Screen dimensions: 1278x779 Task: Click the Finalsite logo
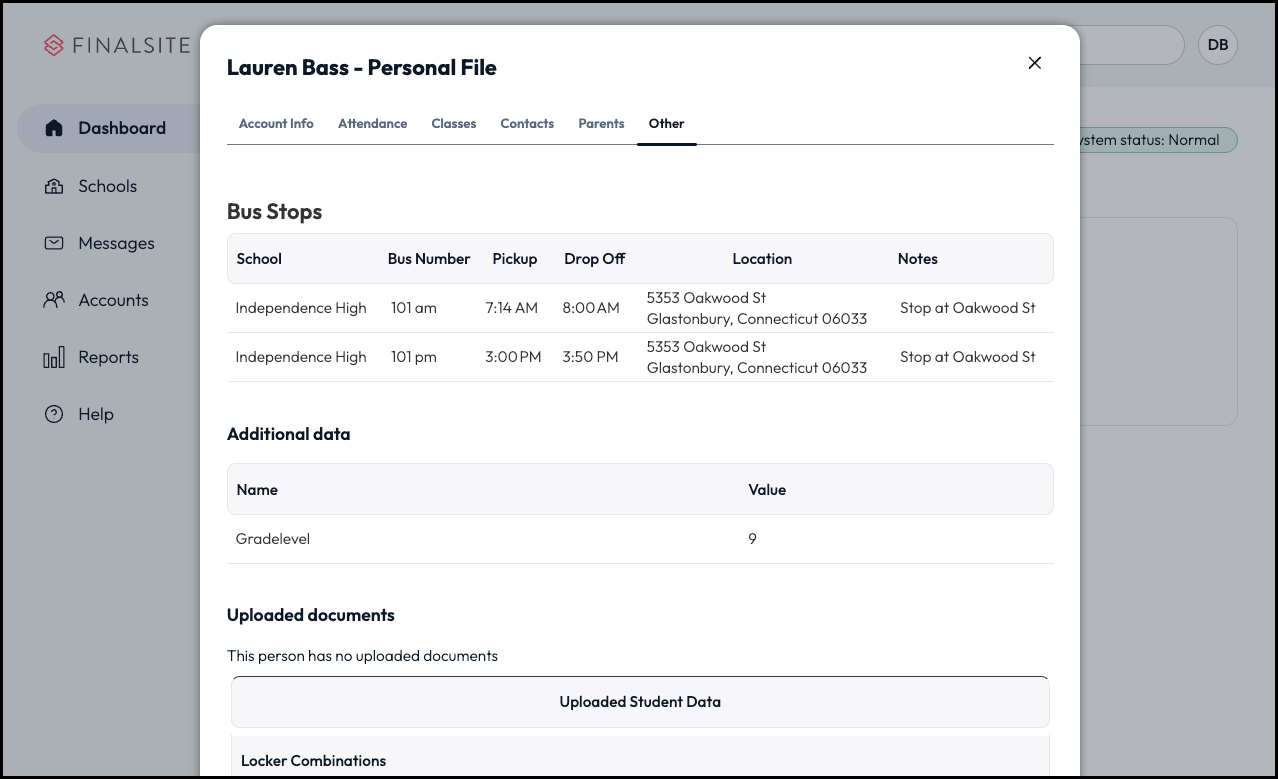pyautogui.click(x=117, y=46)
